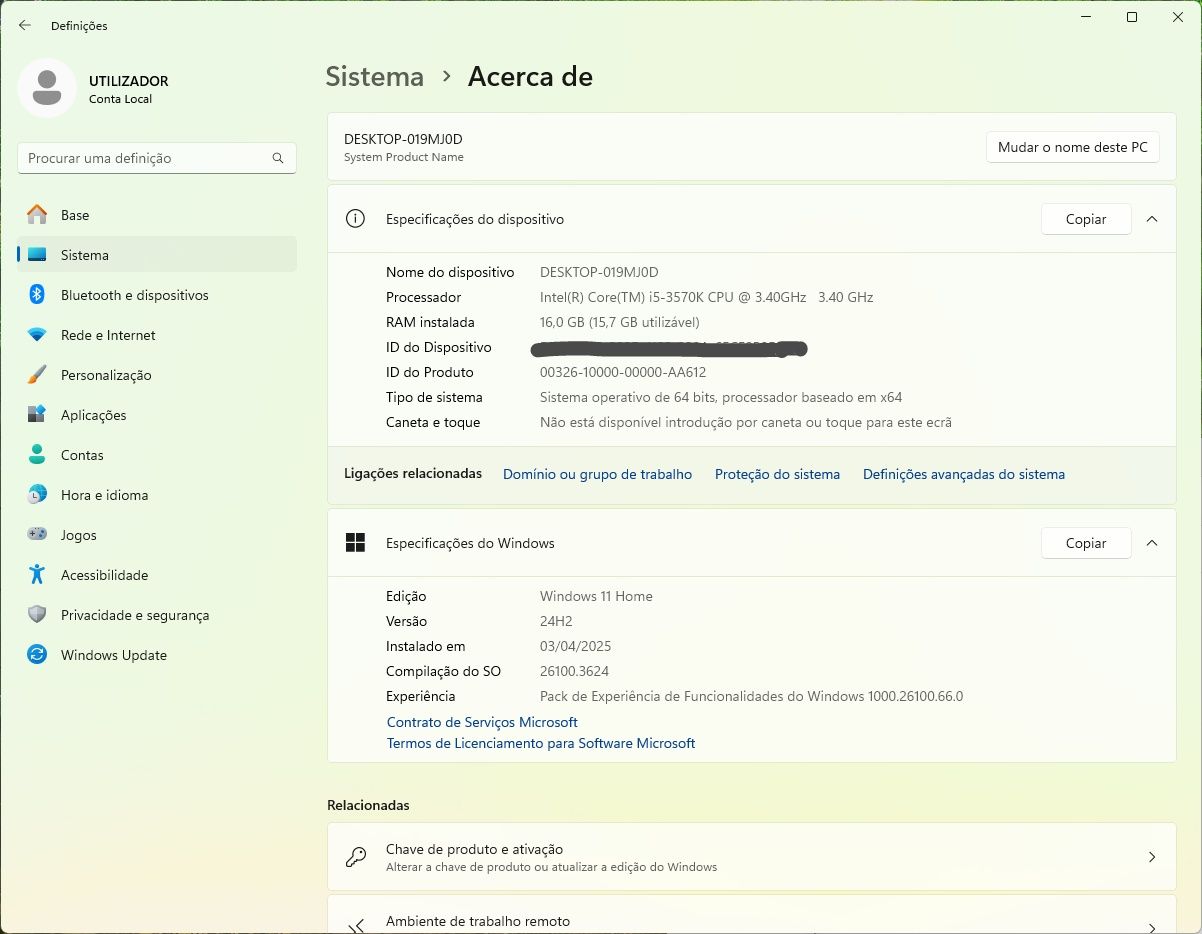1202x934 pixels.
Task: Click the Contas person icon
Action: click(37, 455)
